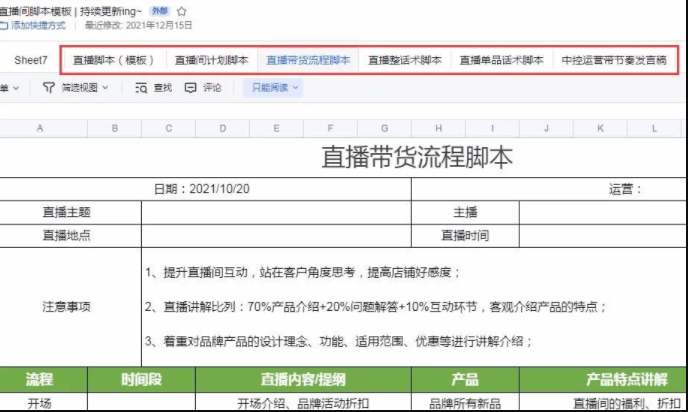Image resolution: width=688 pixels, height=412 pixels.
Task: Click the empty 主播 value cell
Action: pos(602,212)
